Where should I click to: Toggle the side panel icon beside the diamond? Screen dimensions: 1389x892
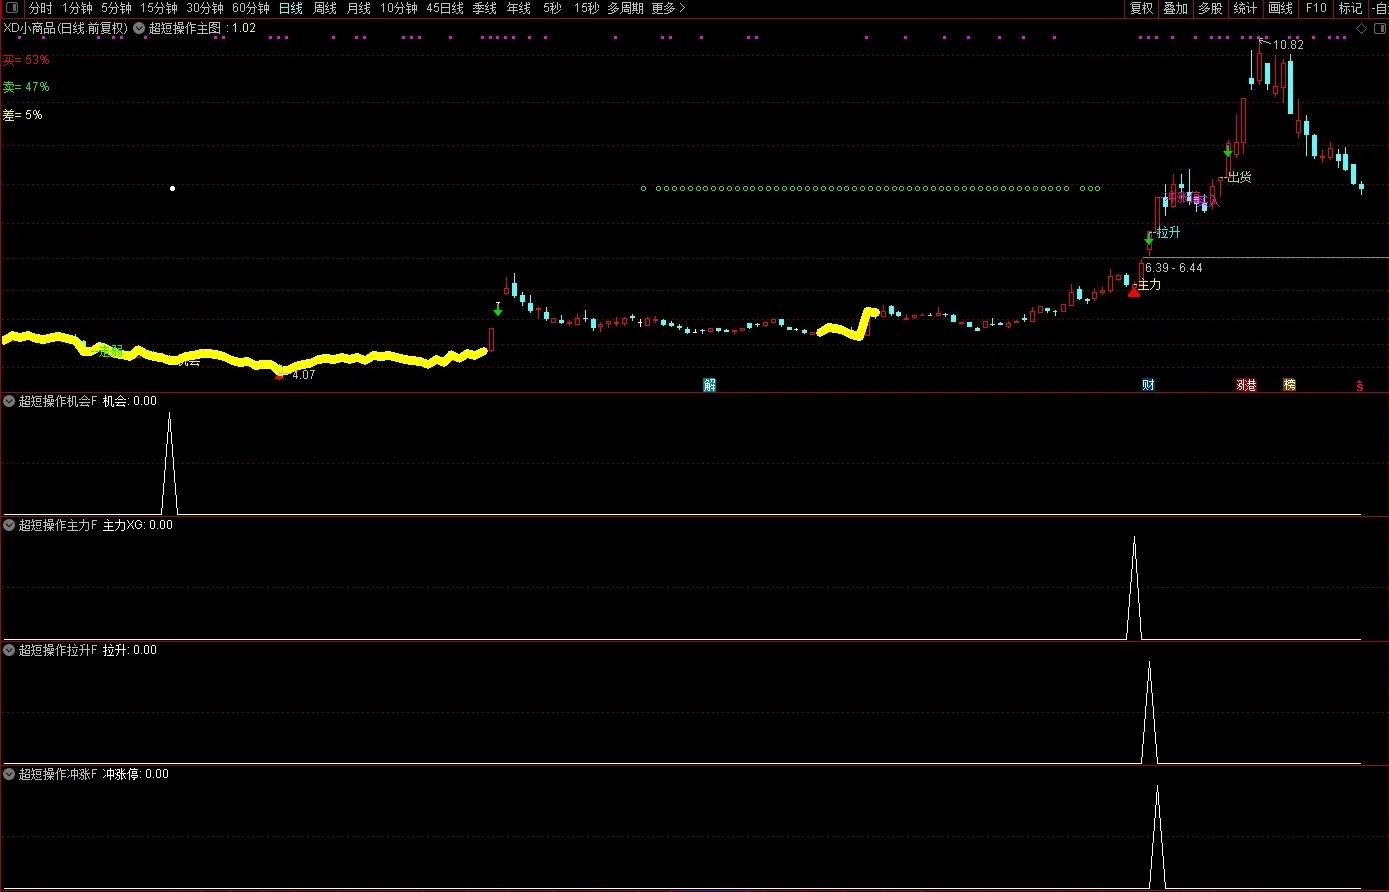pos(1378,29)
